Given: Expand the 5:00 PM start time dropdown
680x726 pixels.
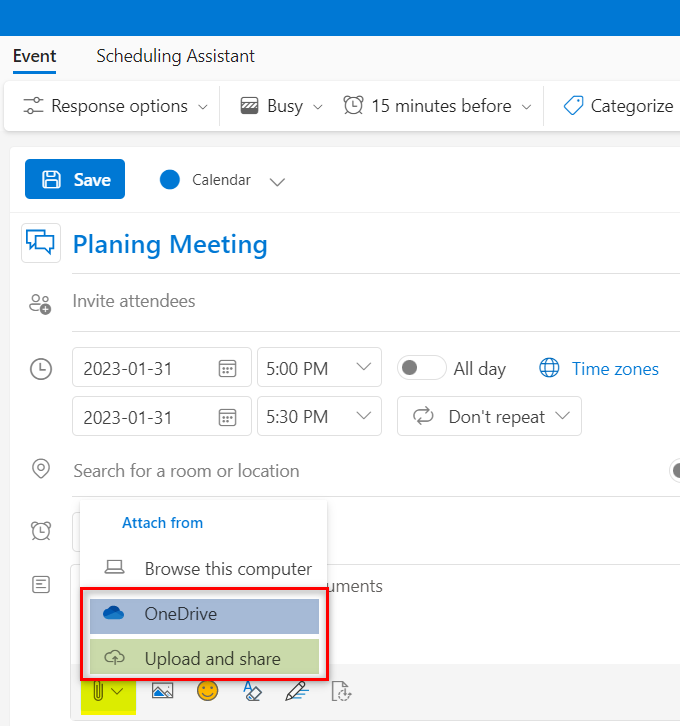Looking at the screenshot, I should 319,367.
